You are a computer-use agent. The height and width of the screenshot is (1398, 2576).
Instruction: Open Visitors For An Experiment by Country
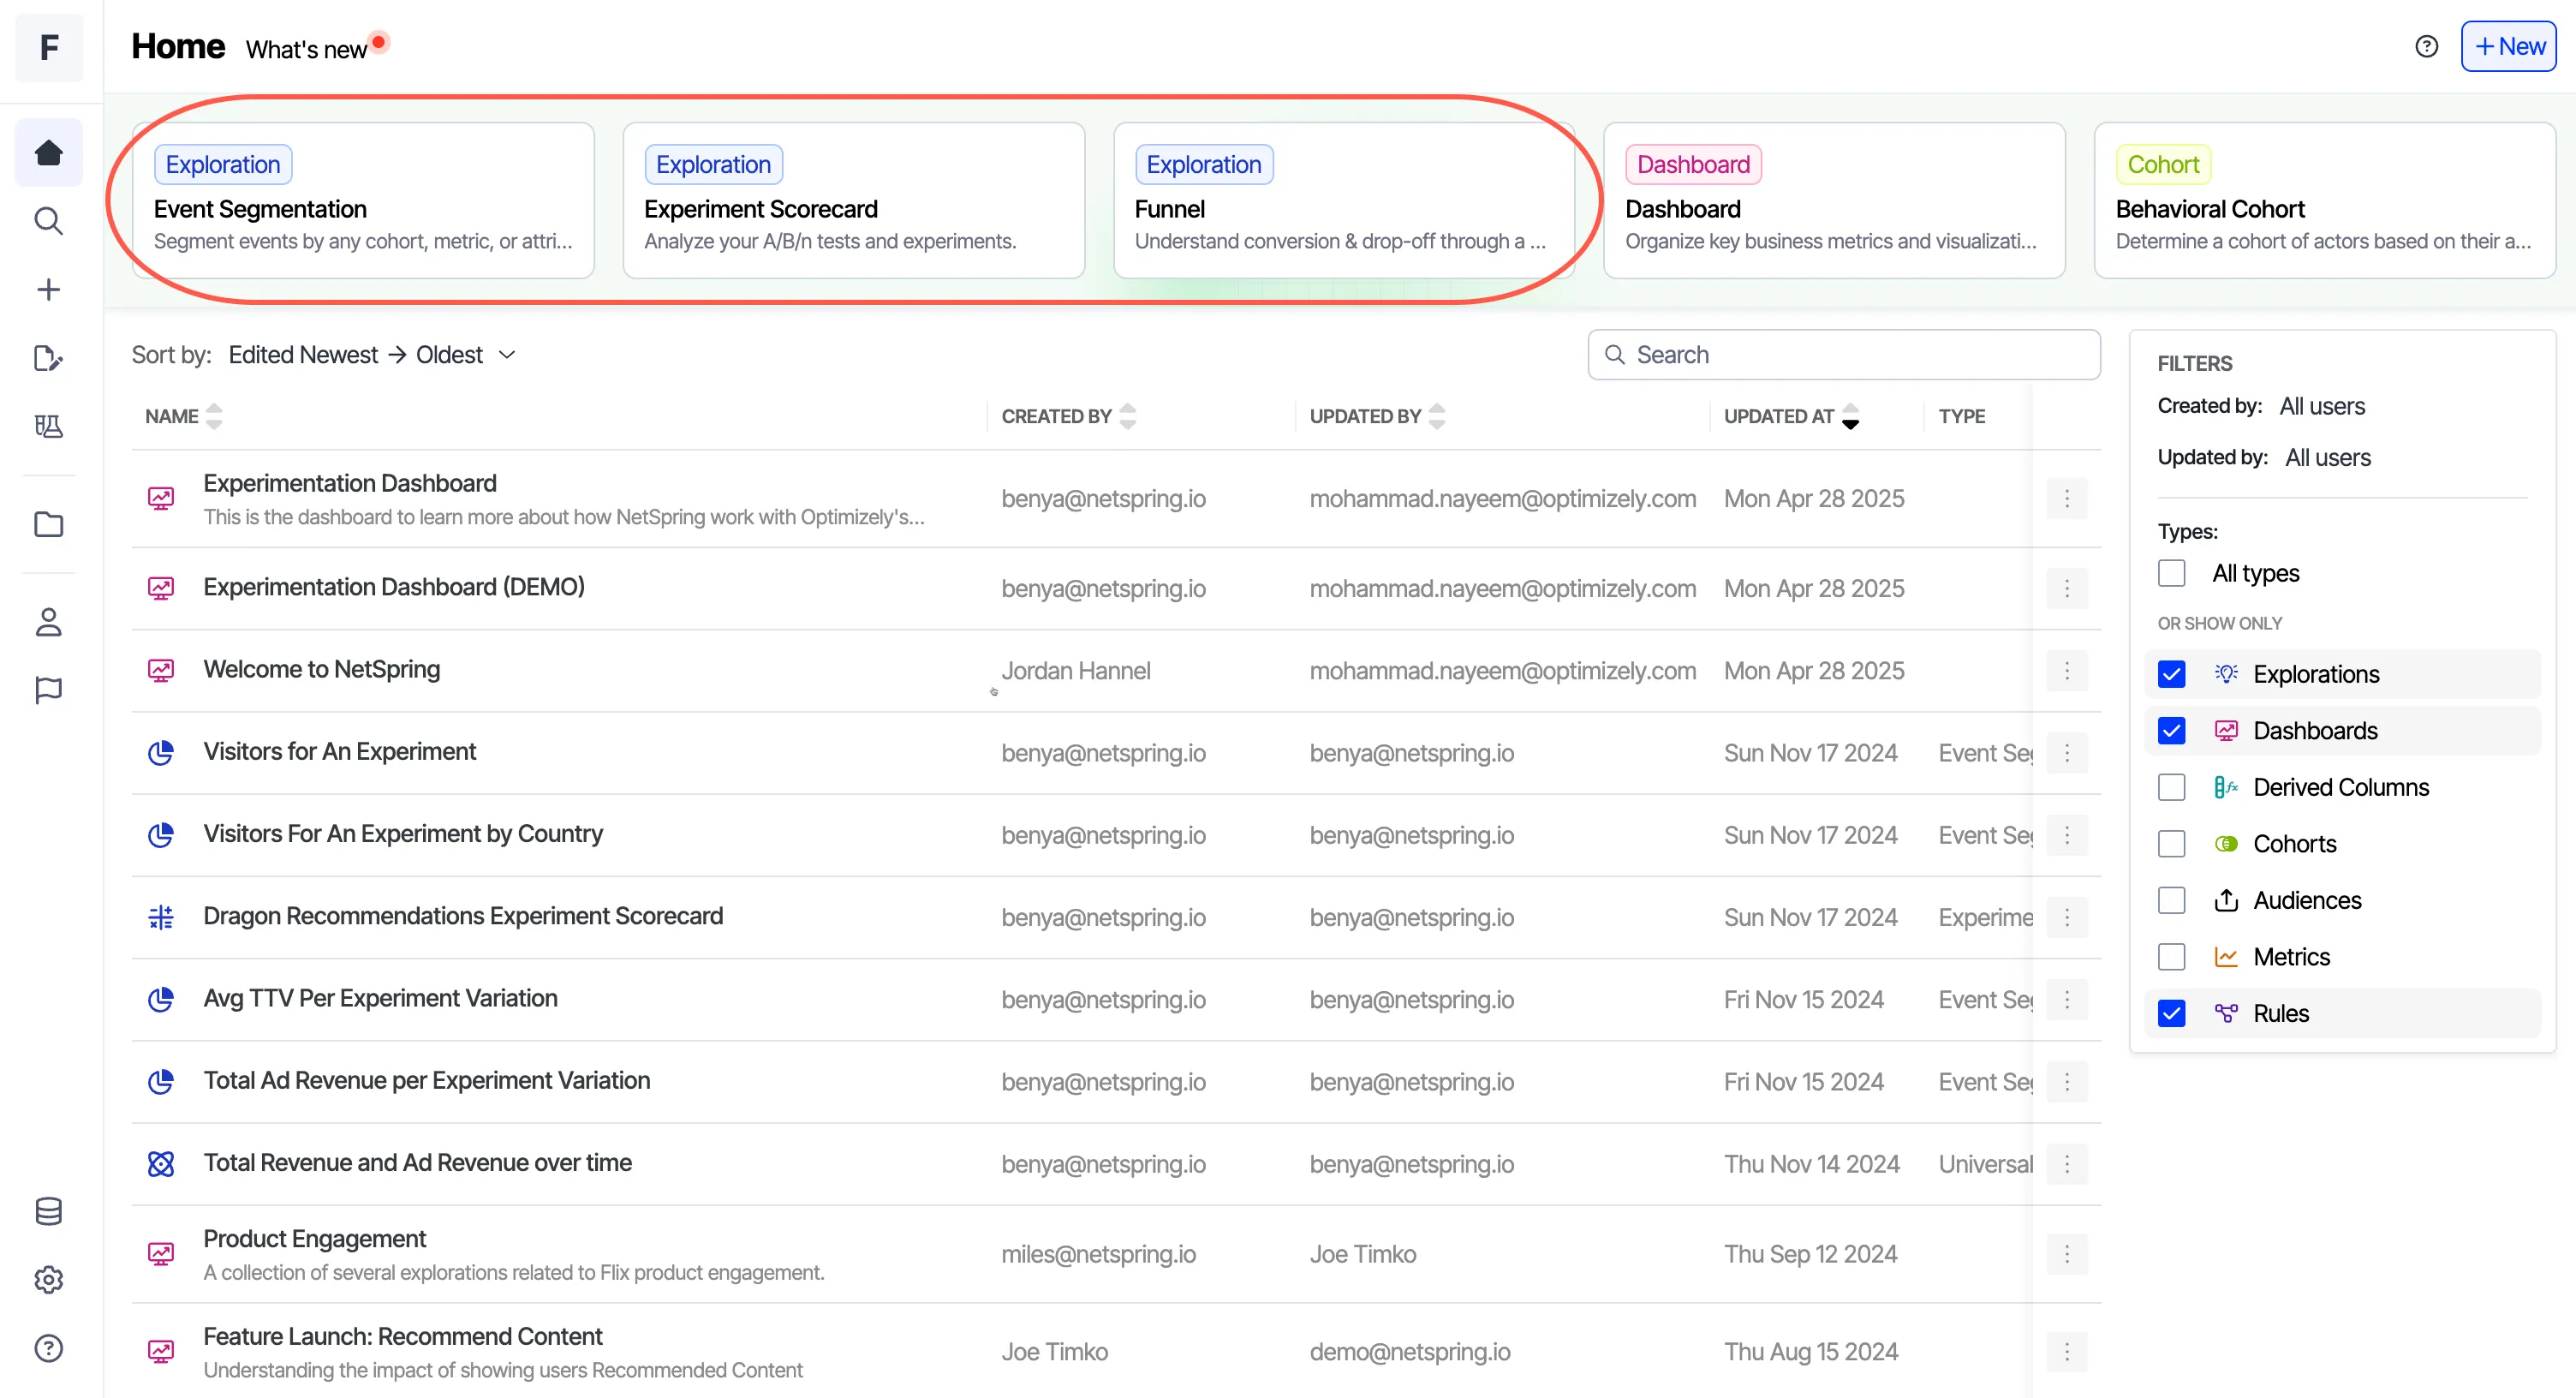pos(403,833)
